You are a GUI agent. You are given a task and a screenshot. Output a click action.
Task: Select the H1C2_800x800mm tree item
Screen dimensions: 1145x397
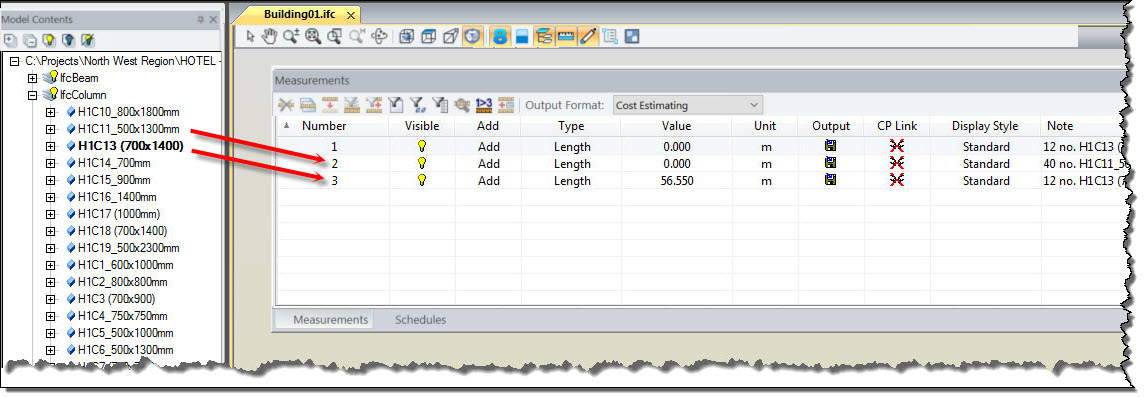pyautogui.click(x=123, y=282)
